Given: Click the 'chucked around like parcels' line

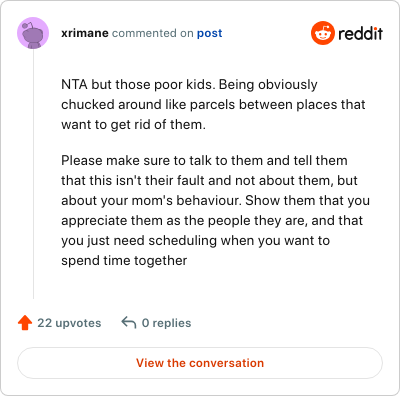Looking at the screenshot, I should 213,105.
